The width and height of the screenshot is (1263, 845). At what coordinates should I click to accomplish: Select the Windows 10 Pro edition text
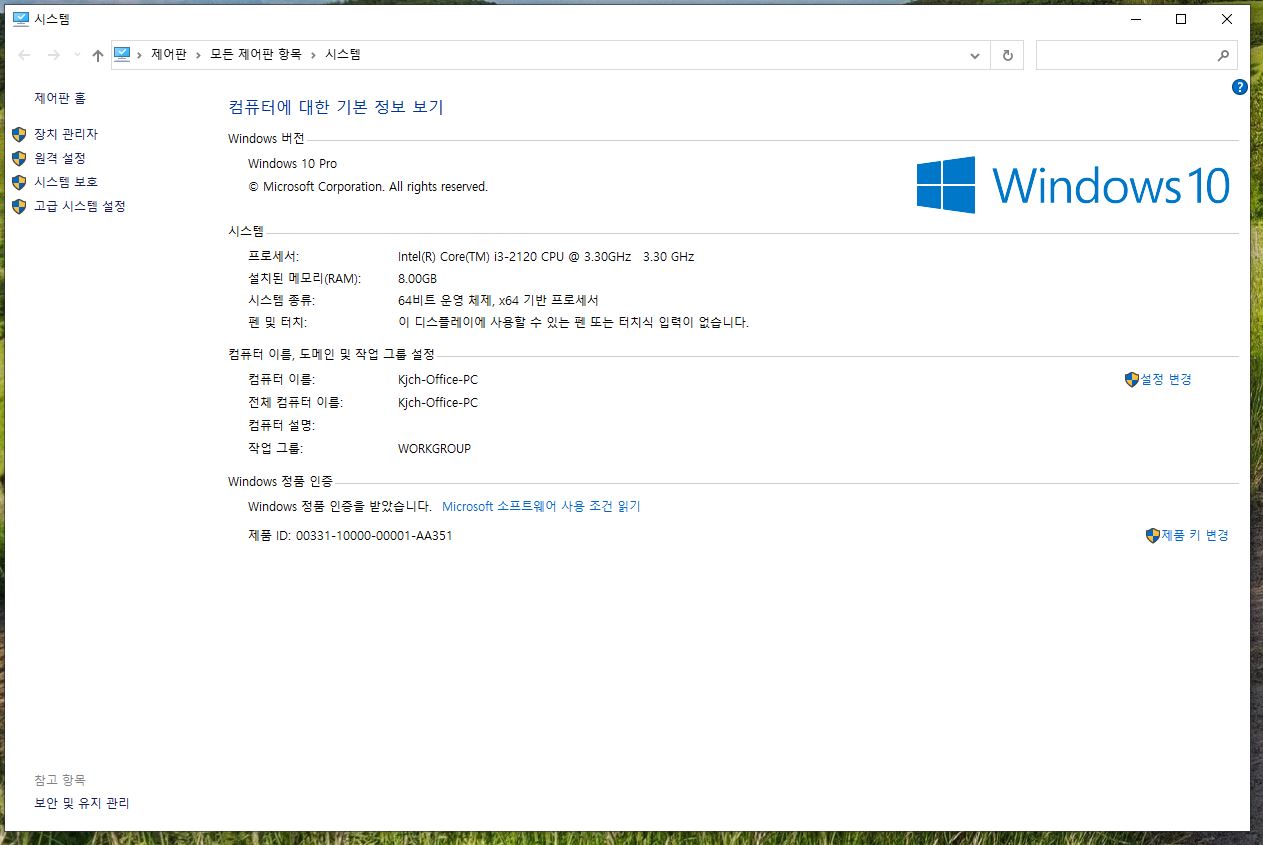[292, 164]
